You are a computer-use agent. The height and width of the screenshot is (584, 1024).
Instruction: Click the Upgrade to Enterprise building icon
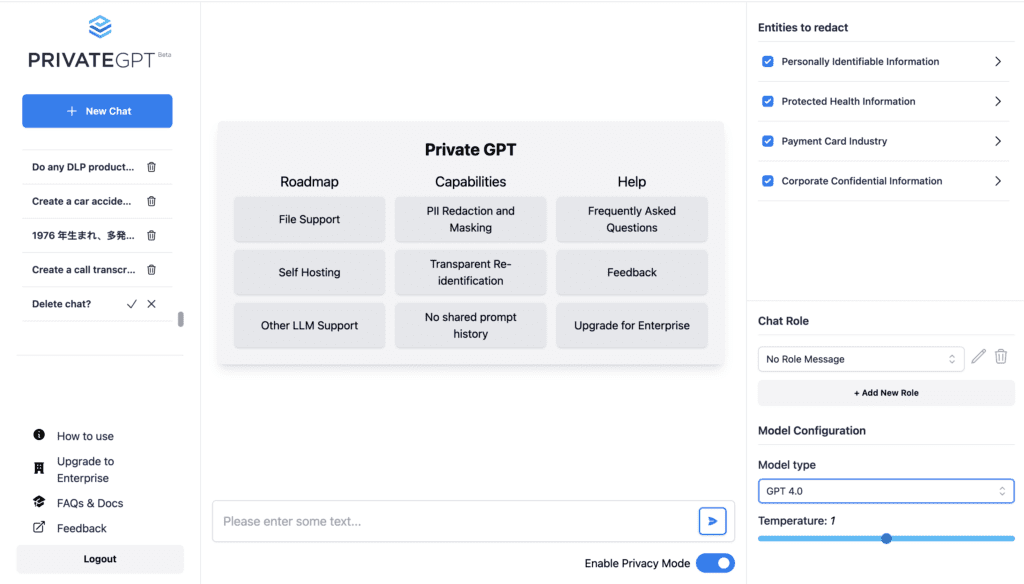(x=39, y=468)
